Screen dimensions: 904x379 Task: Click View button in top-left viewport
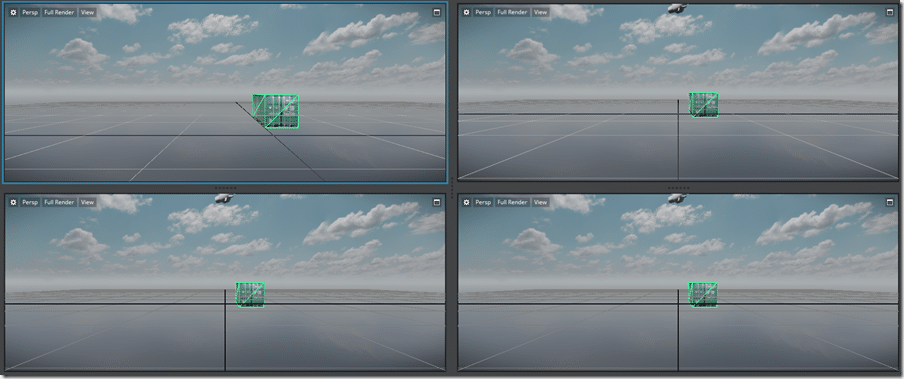87,12
